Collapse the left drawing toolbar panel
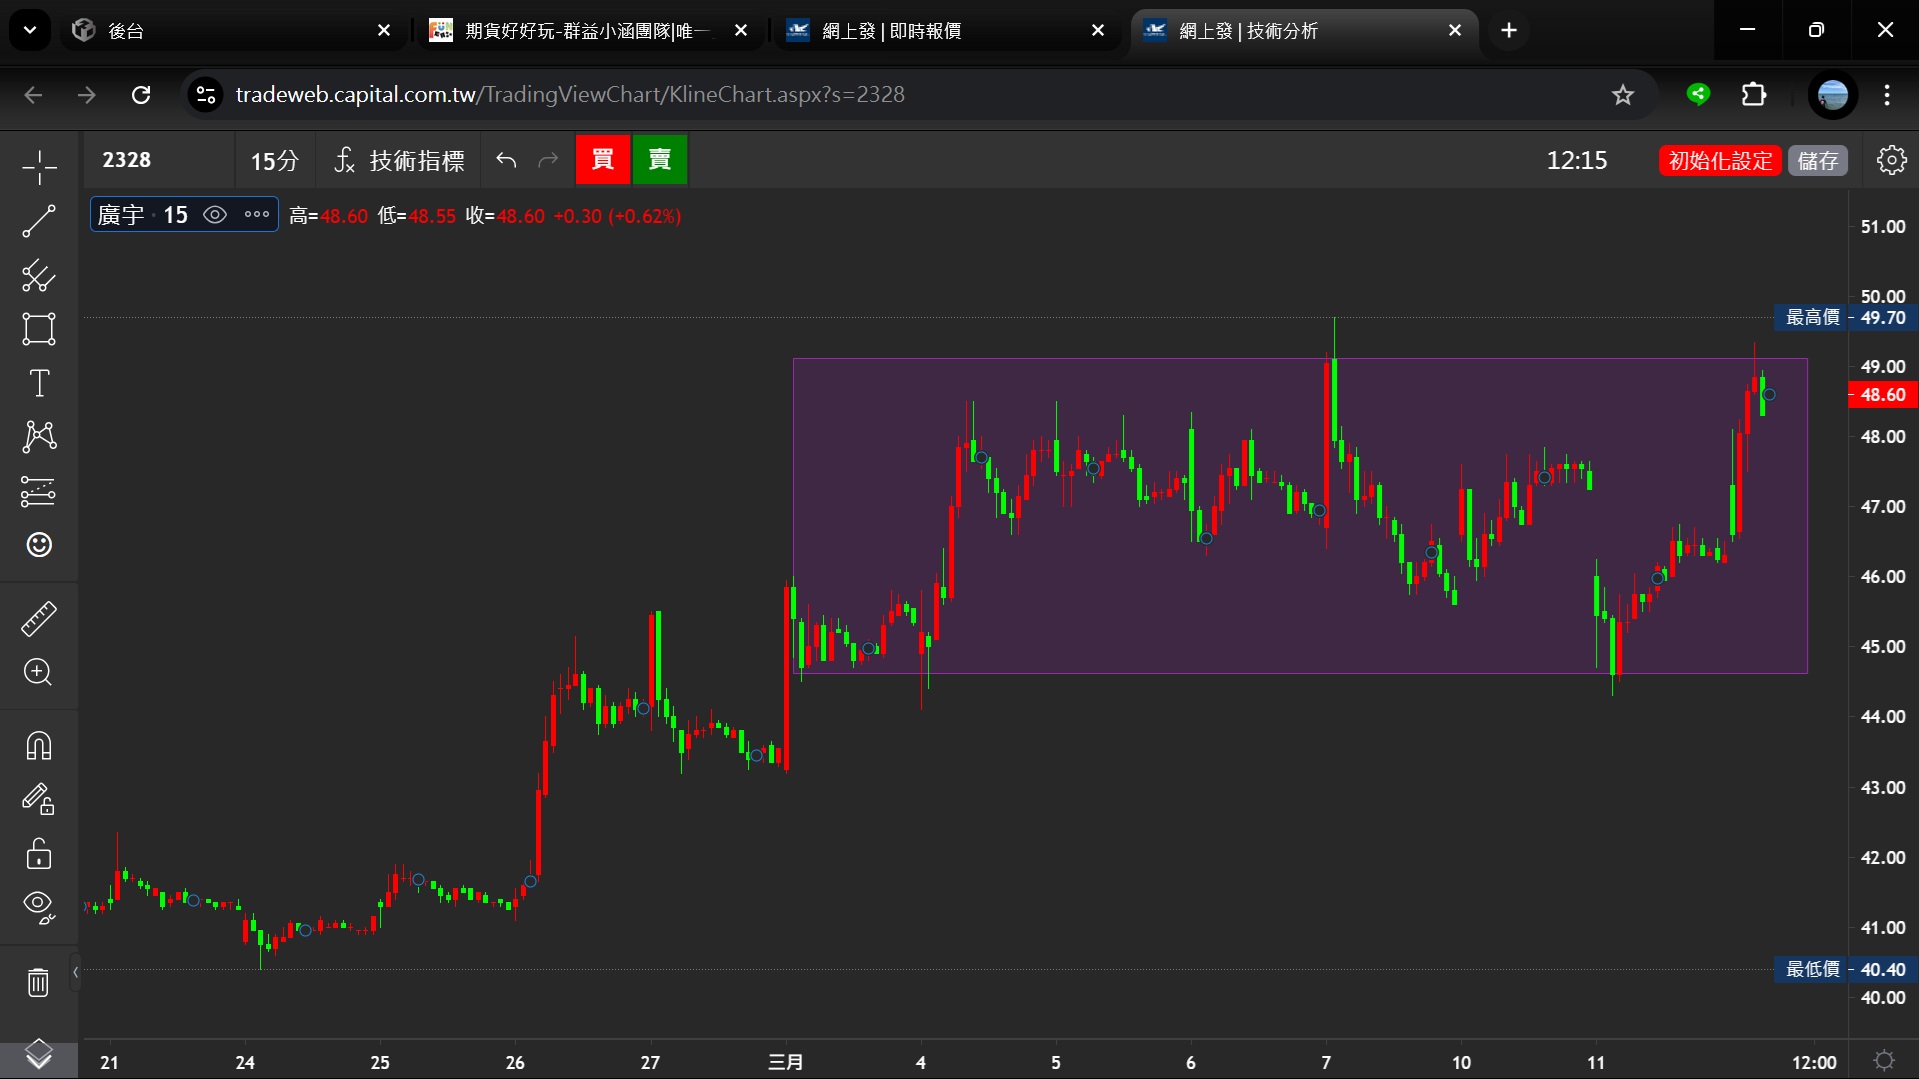This screenshot has height=1079, width=1919. click(75, 972)
